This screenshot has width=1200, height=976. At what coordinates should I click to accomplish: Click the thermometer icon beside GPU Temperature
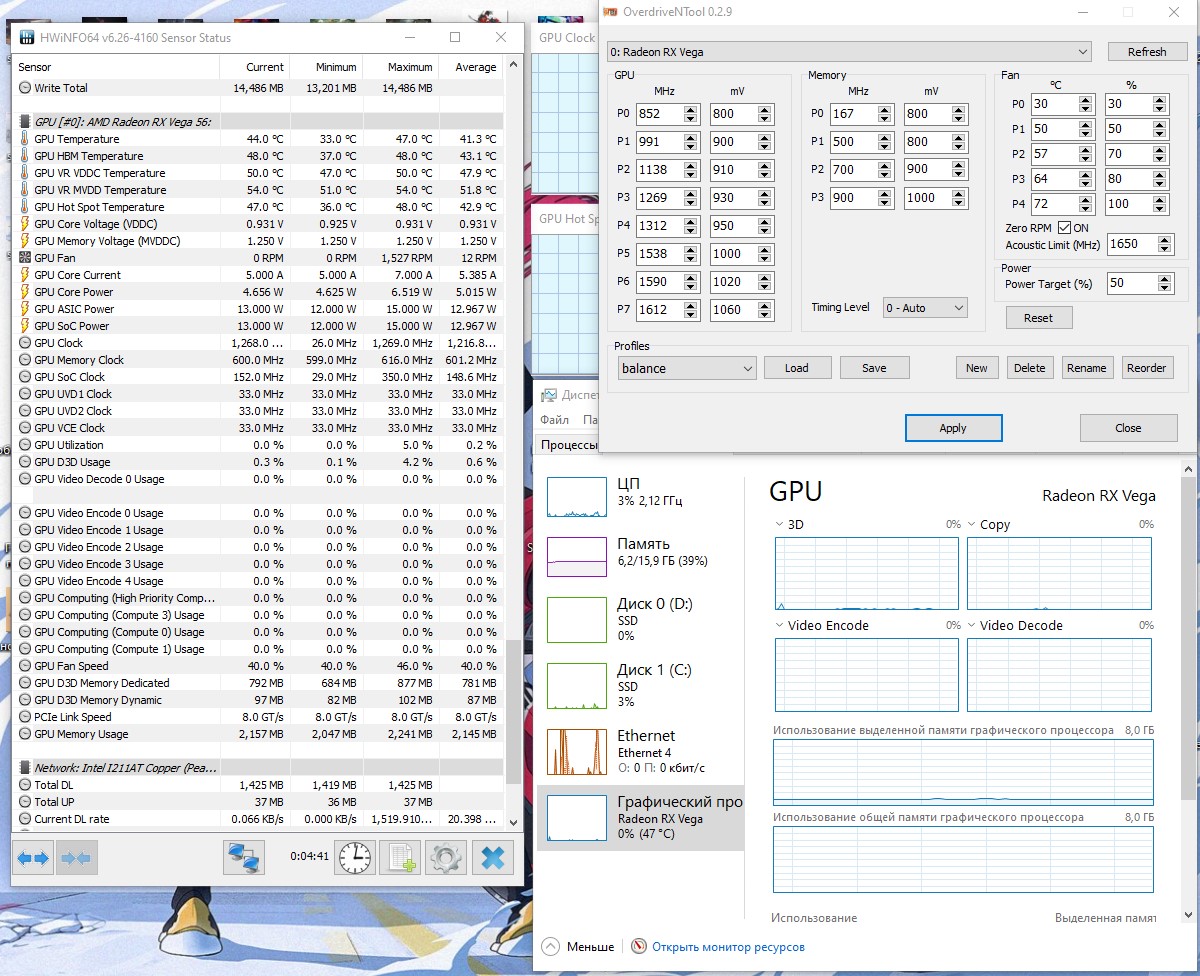tap(25, 139)
